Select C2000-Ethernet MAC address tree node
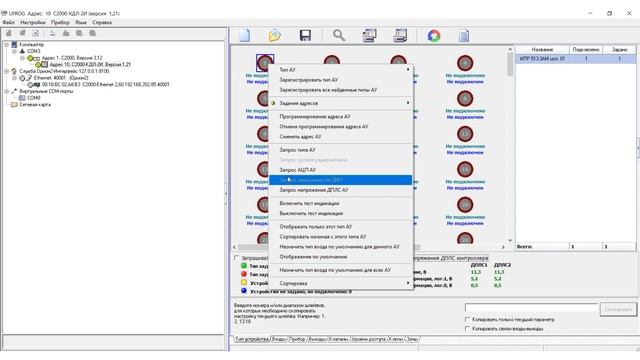Viewport: 640px width, 360px height. (x=105, y=84)
